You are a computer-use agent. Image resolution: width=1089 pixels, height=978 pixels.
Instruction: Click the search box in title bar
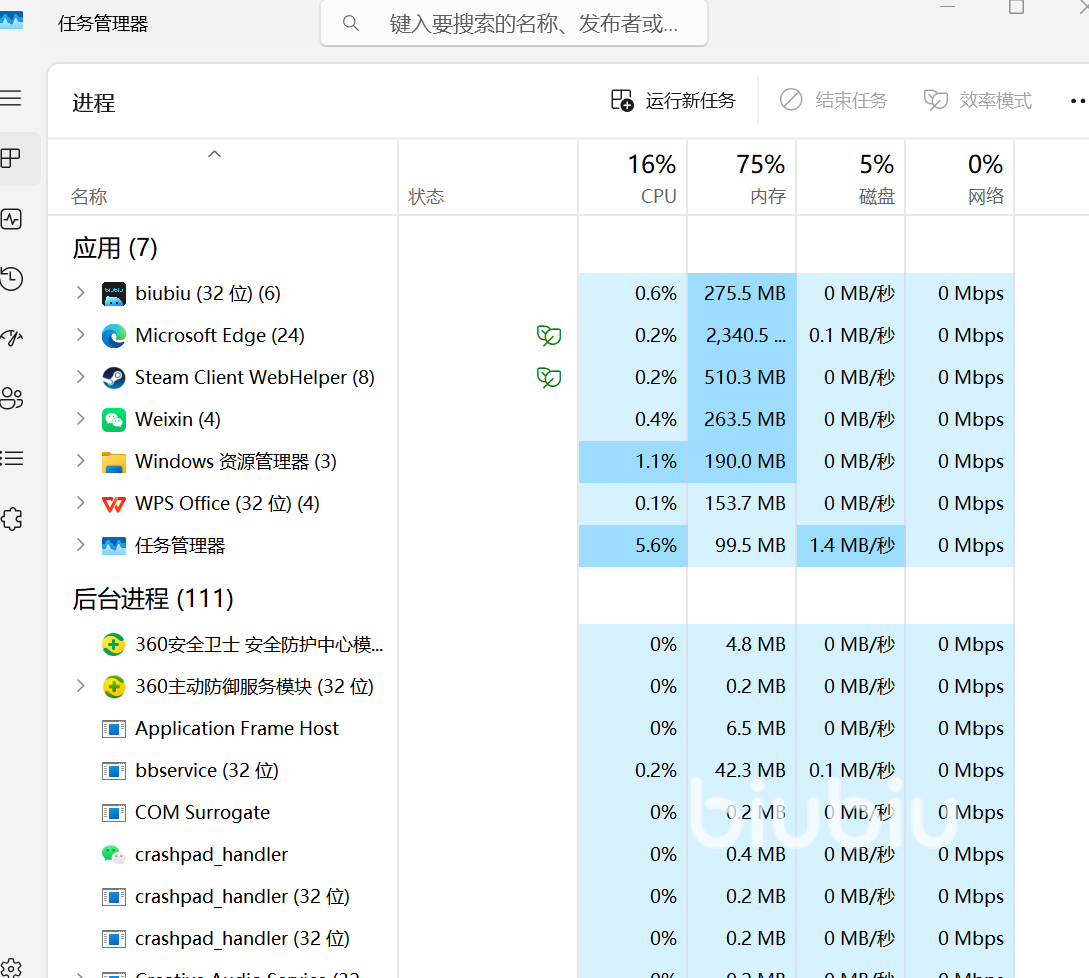(514, 23)
